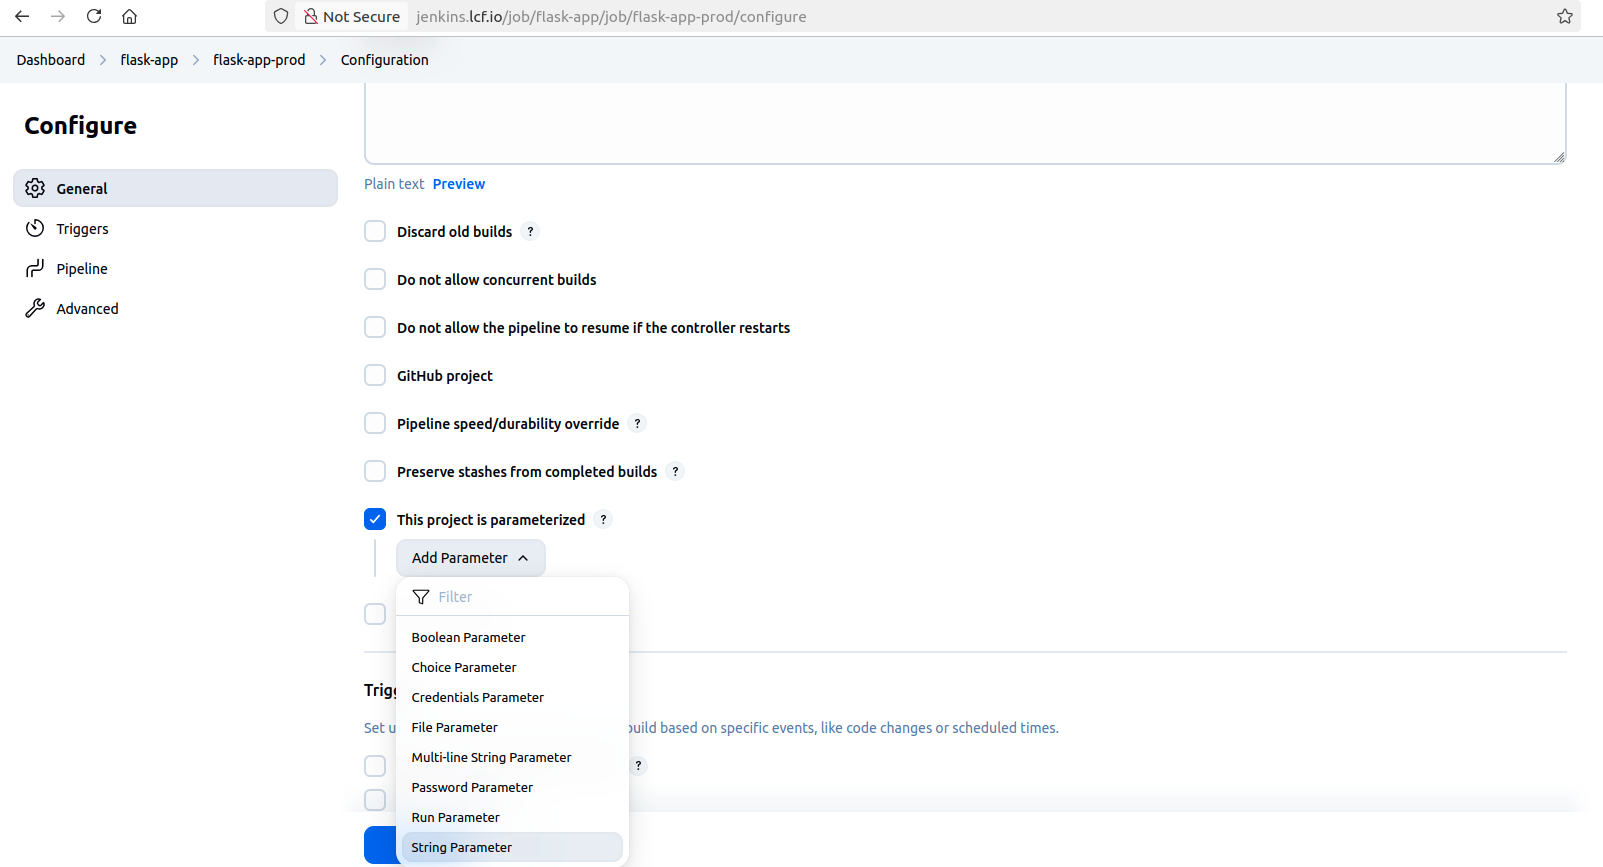The height and width of the screenshot is (867, 1603).
Task: Choose Boolean Parameter from the menu
Action: 468,637
